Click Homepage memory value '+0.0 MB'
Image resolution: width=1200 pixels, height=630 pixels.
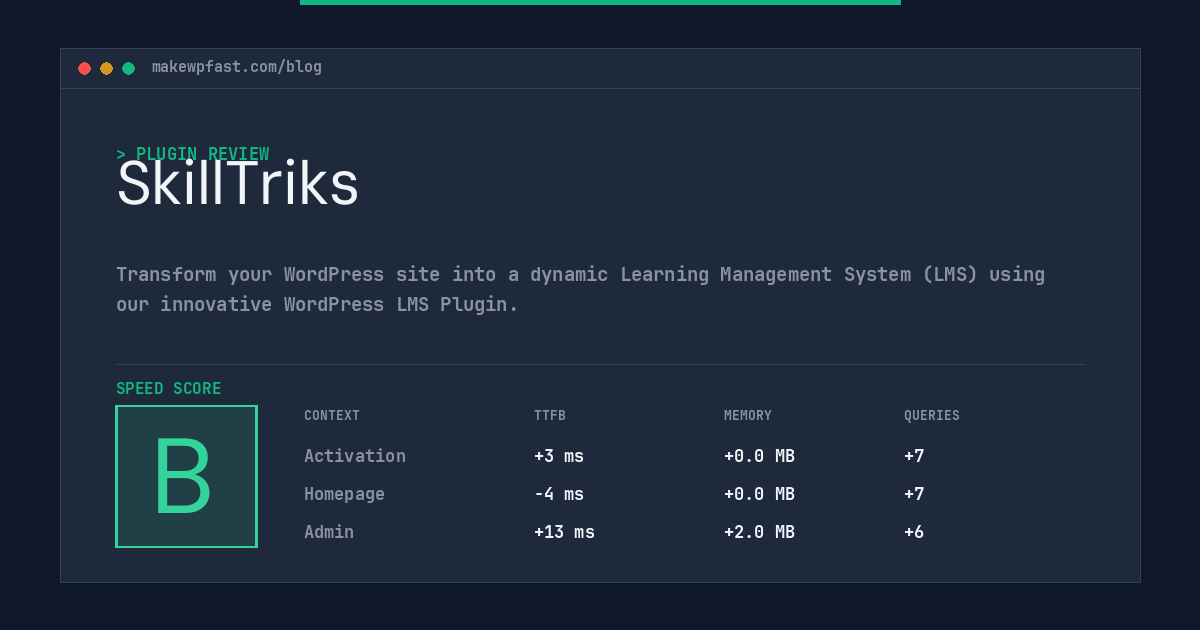point(759,494)
